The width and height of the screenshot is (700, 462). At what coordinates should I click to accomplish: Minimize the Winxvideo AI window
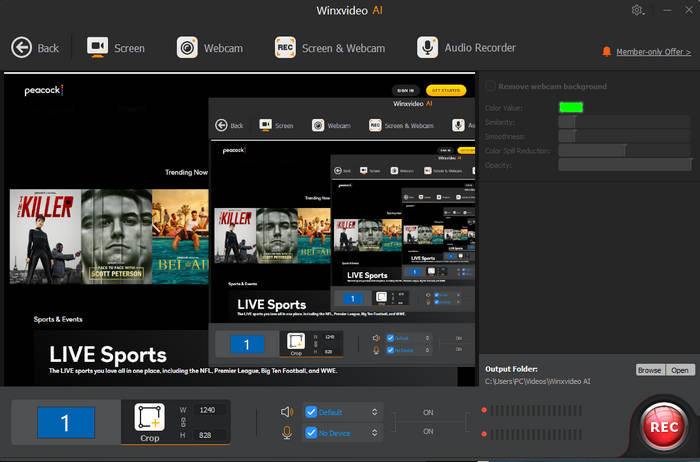coord(667,10)
